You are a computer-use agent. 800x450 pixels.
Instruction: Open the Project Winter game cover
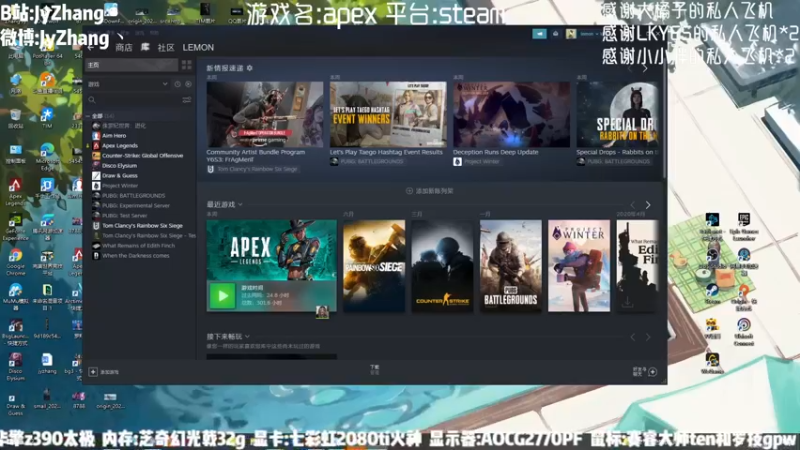tap(579, 266)
